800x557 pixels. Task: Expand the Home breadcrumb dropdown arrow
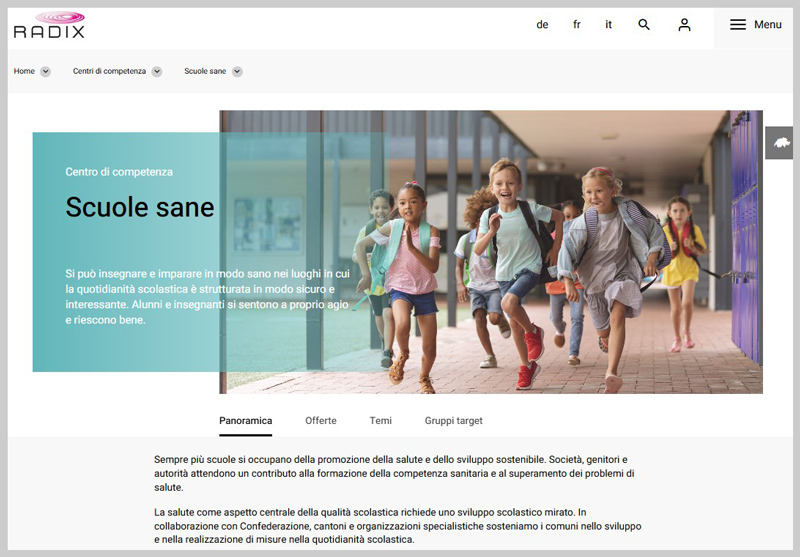pyautogui.click(x=46, y=72)
